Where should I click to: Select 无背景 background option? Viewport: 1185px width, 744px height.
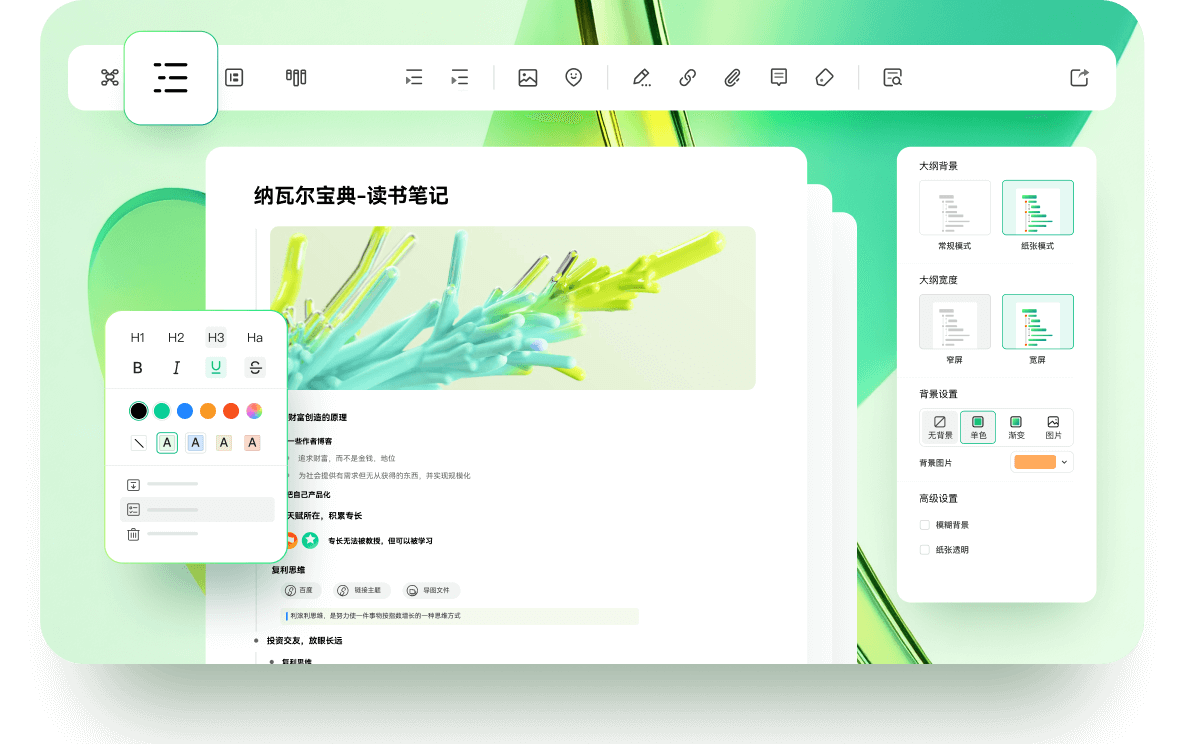940,427
